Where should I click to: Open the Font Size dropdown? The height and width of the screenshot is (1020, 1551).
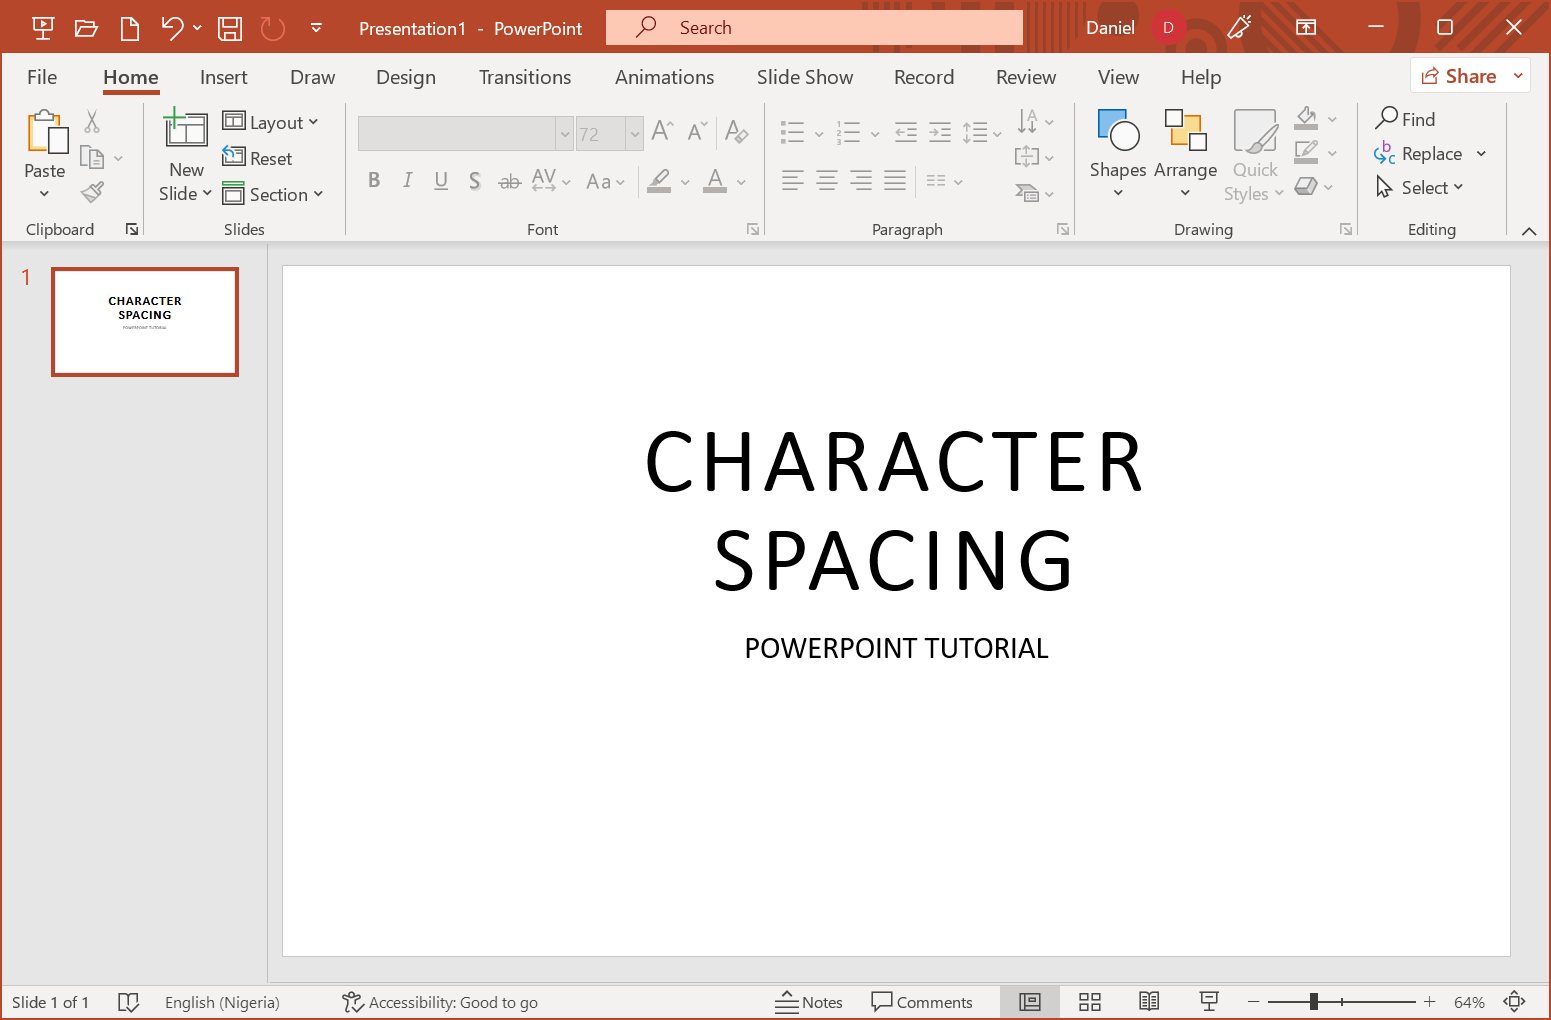click(x=637, y=133)
